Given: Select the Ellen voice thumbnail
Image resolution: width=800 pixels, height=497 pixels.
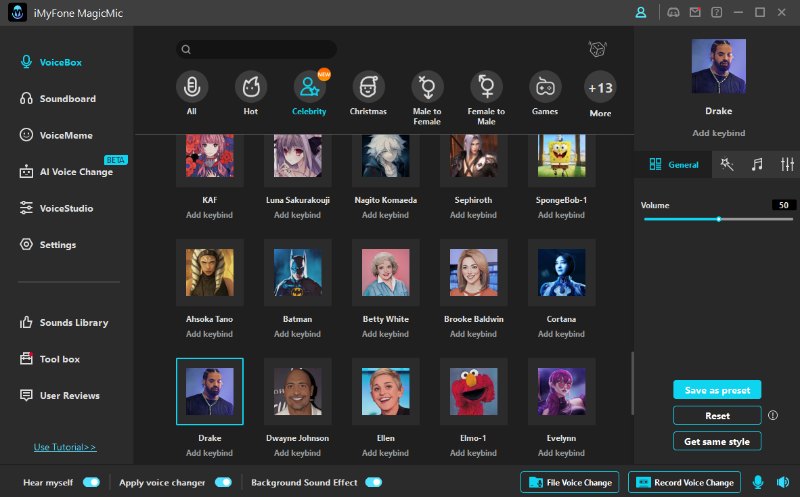Looking at the screenshot, I should coord(386,391).
